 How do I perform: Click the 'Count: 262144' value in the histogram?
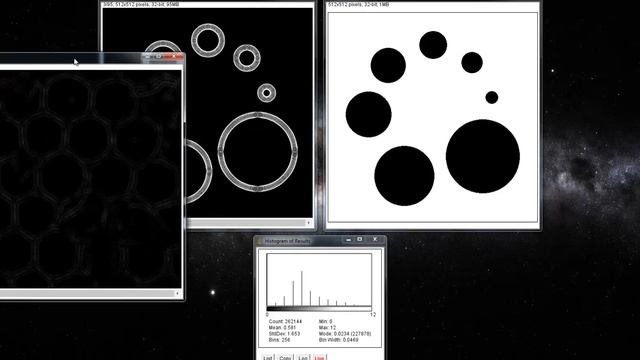285,322
